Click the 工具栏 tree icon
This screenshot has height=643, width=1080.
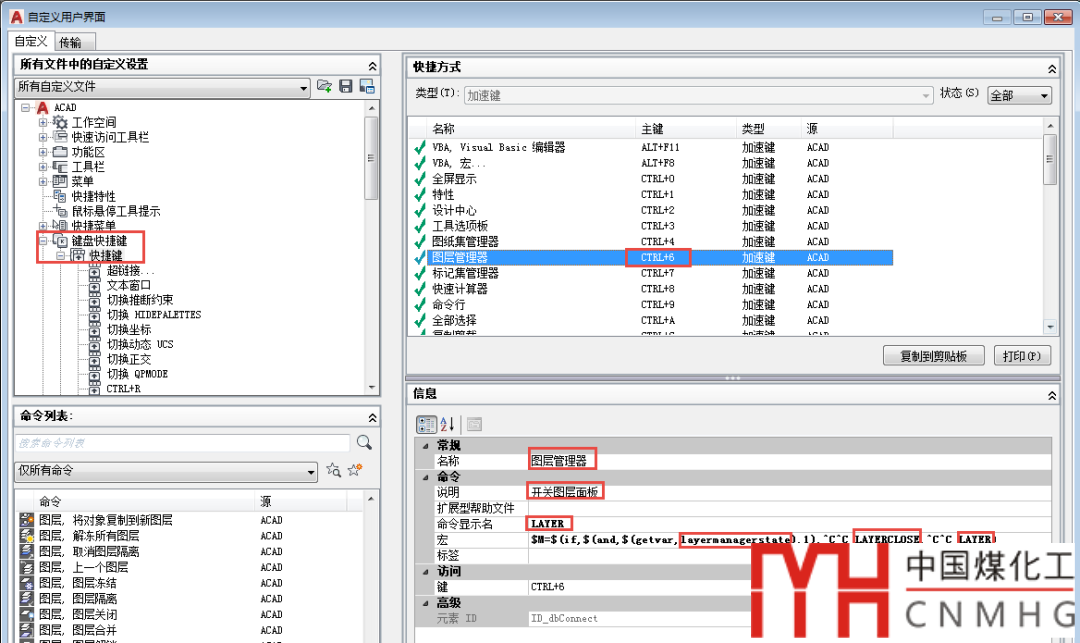point(61,167)
